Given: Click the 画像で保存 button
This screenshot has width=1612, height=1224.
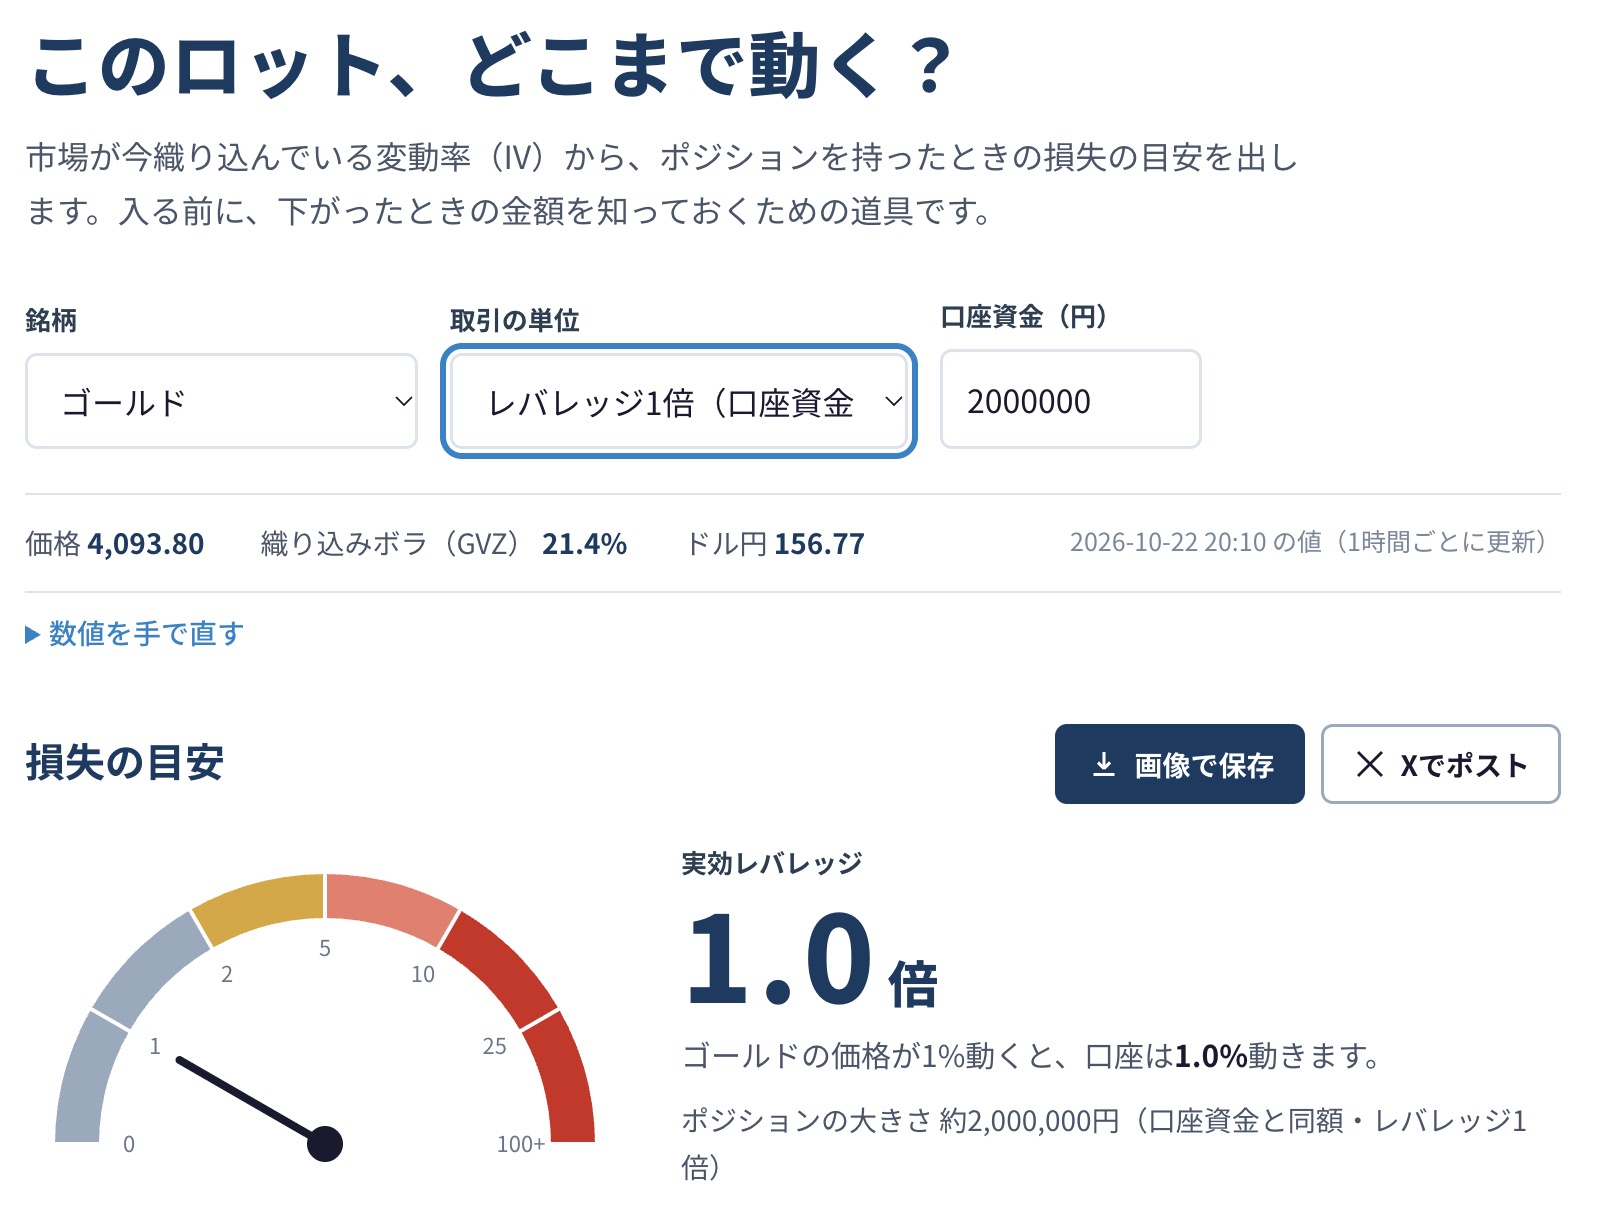Looking at the screenshot, I should [x=1180, y=764].
